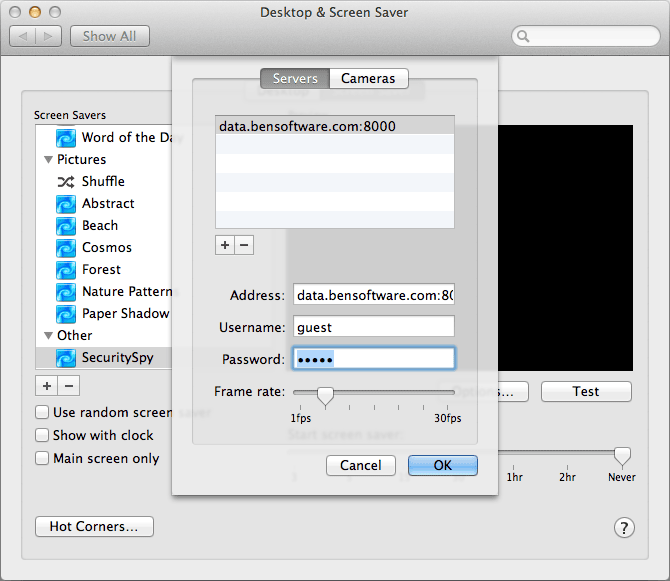Click the toolbar search box

point(585,36)
